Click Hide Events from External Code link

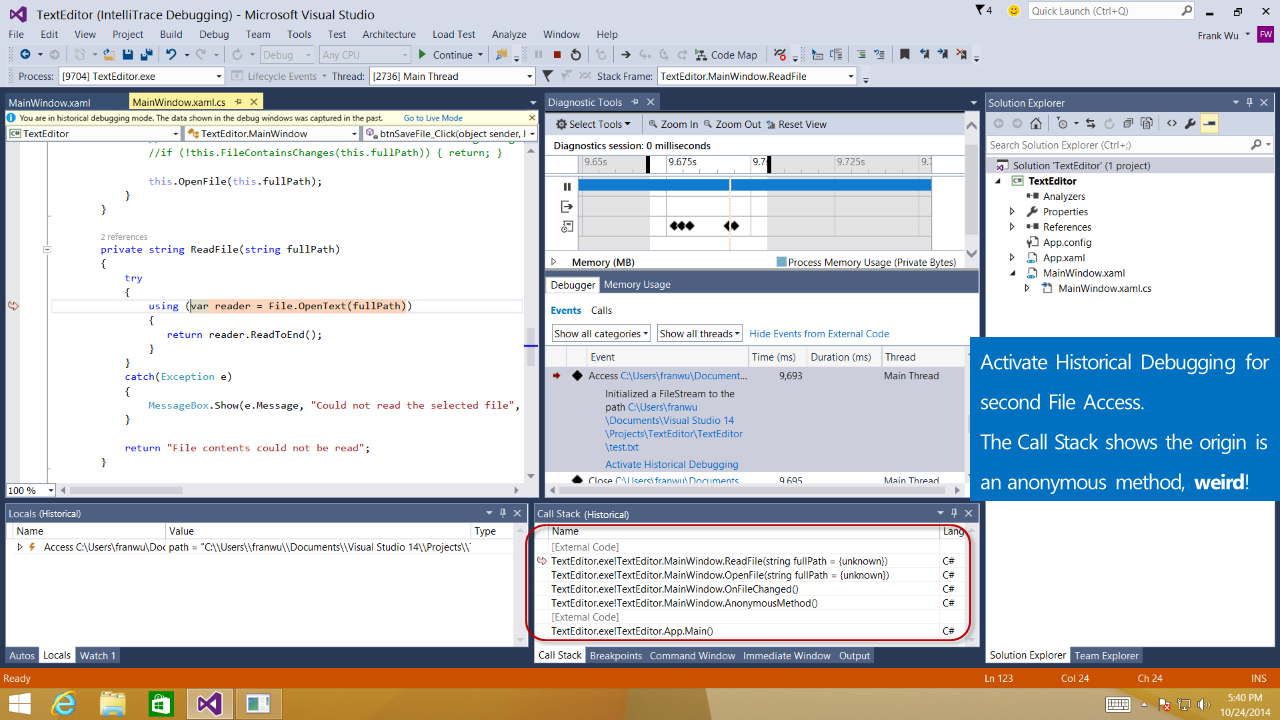pos(819,334)
